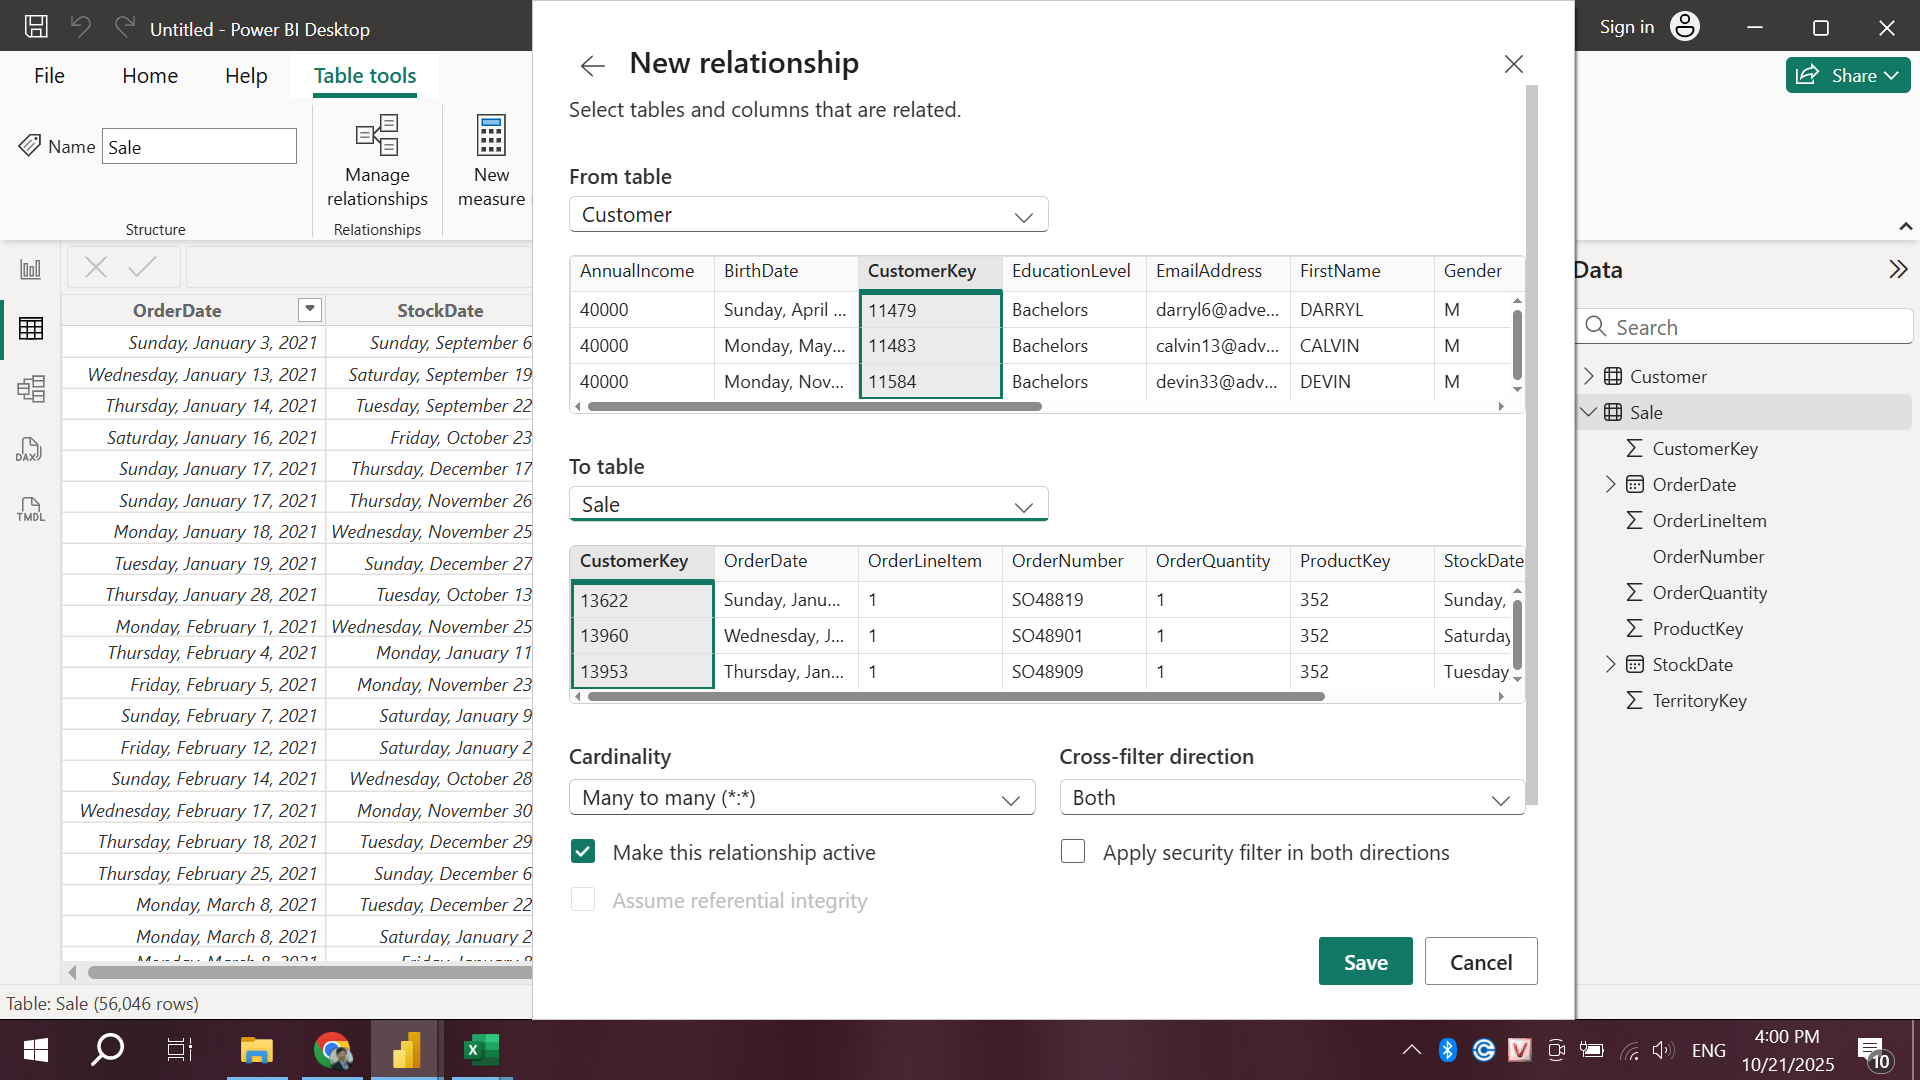The width and height of the screenshot is (1920, 1080).
Task: Open the Cross-filter direction dropdown
Action: click(x=1291, y=798)
